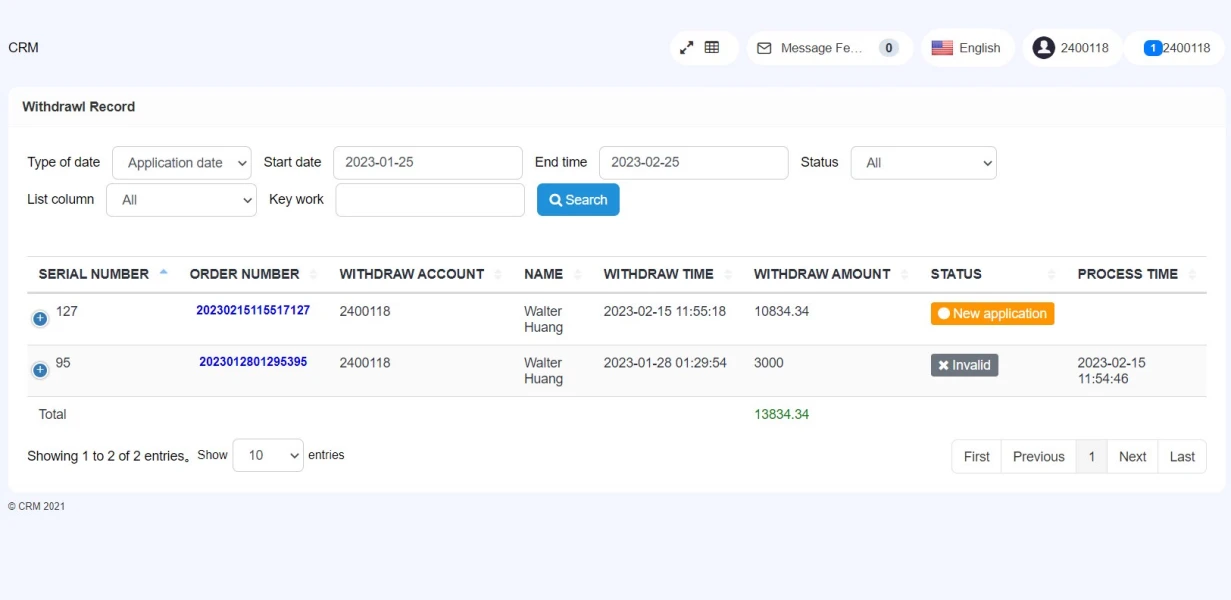Open the List column dropdown
Image resolution: width=1231 pixels, height=600 pixels.
point(182,200)
